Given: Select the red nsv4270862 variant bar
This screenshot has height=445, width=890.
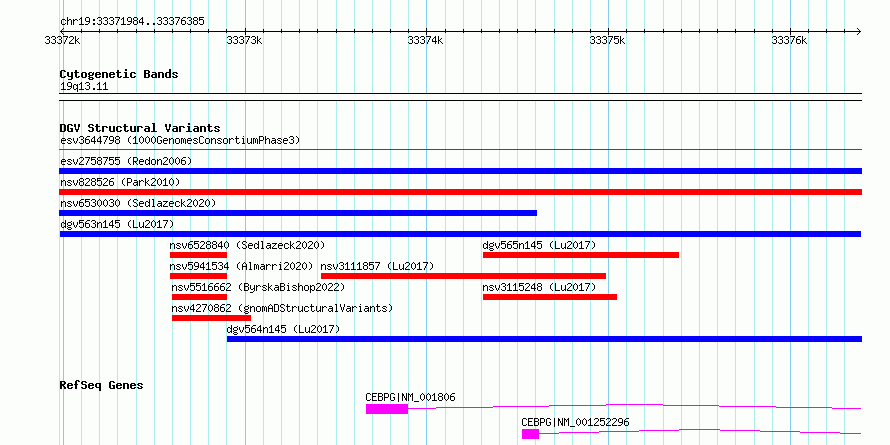Looking at the screenshot, I should [x=211, y=318].
